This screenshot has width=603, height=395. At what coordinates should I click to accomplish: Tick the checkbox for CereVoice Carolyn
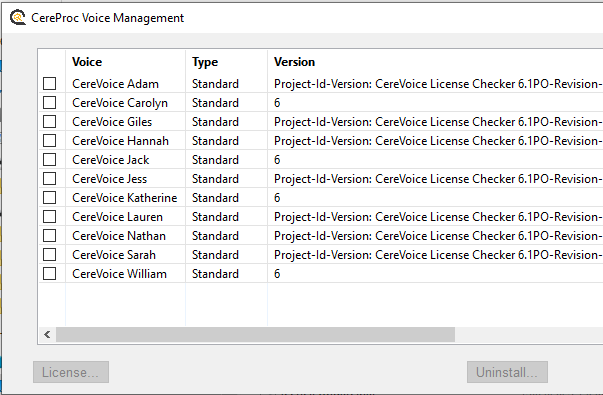tap(50, 103)
